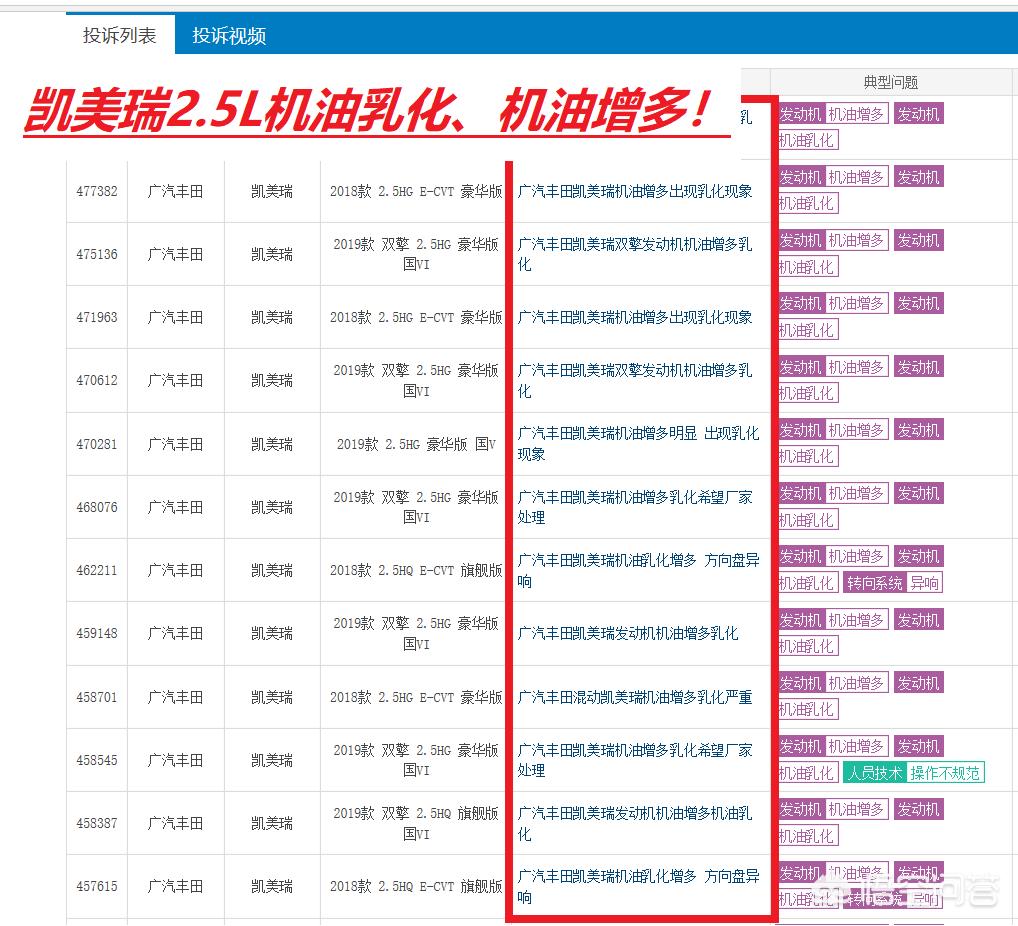1018x926 pixels.
Task: Open complaint ID 458545
Action: point(97,760)
